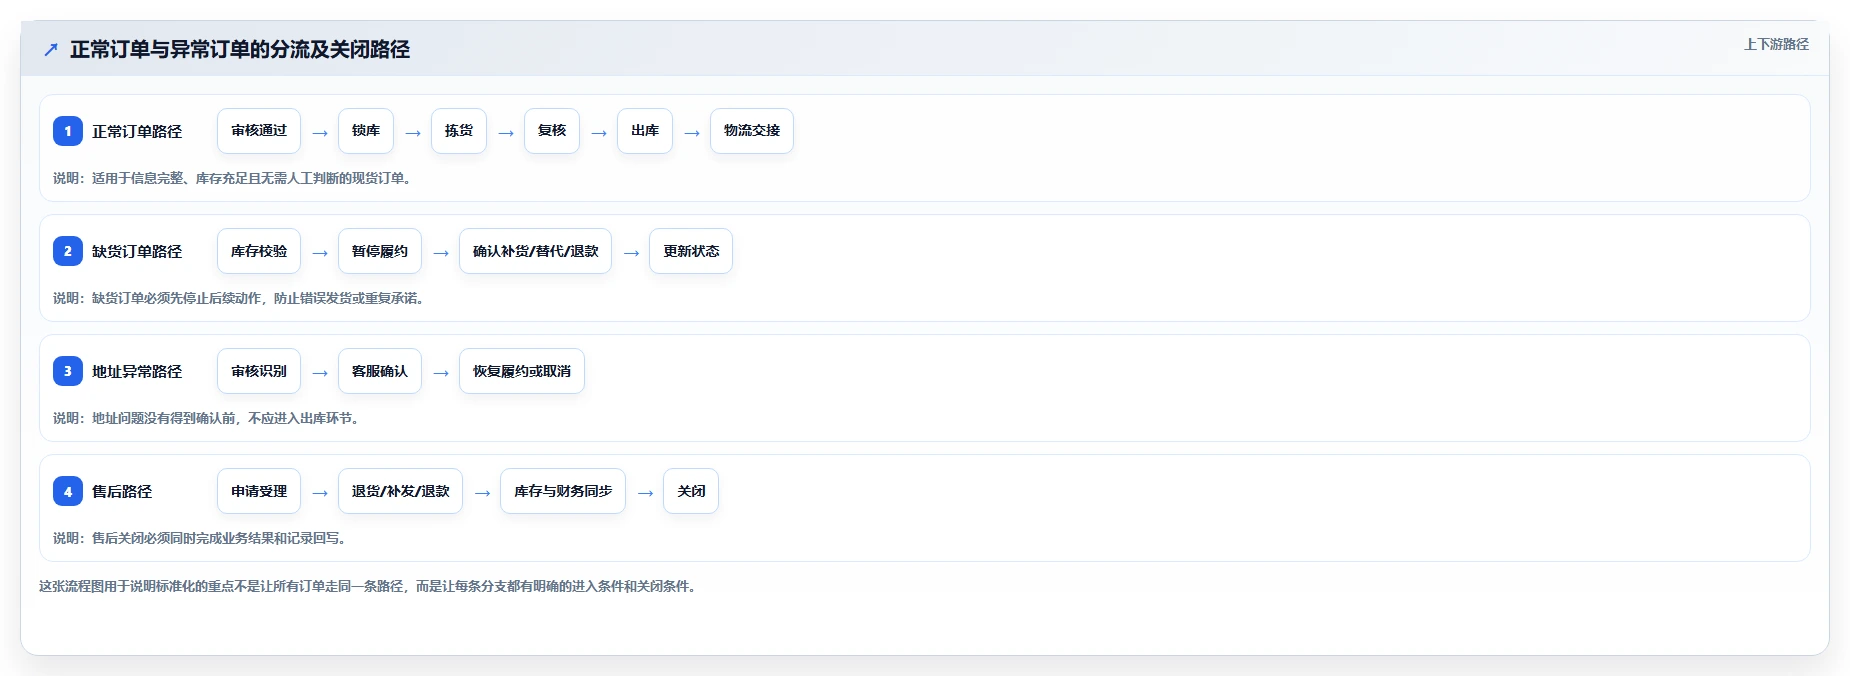The image size is (1850, 676).
Task: Select the 退货/补发/退款 step
Action: pos(401,491)
